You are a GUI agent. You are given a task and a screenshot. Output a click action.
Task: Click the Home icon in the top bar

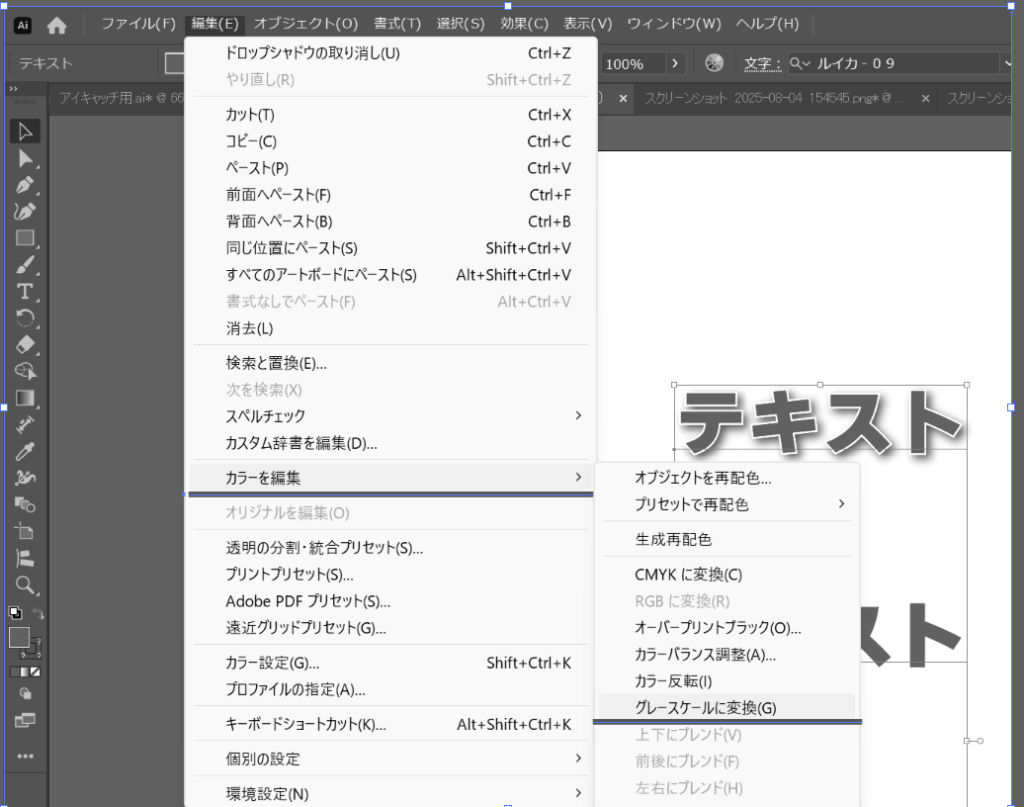[57, 25]
